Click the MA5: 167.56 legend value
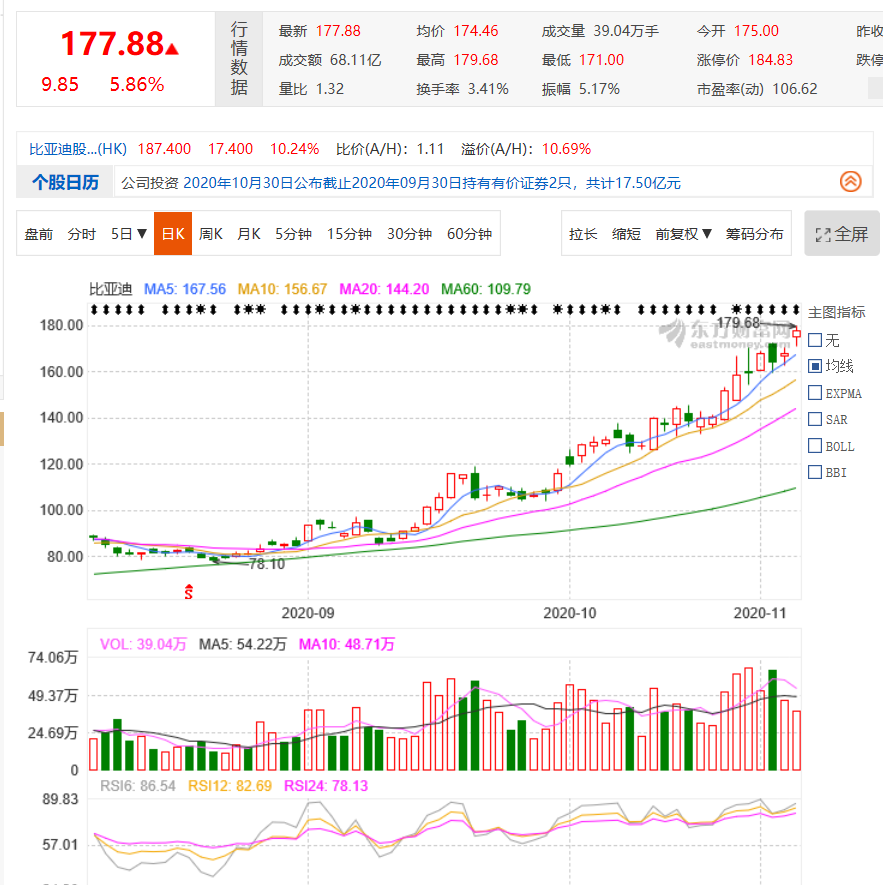 pyautogui.click(x=185, y=289)
